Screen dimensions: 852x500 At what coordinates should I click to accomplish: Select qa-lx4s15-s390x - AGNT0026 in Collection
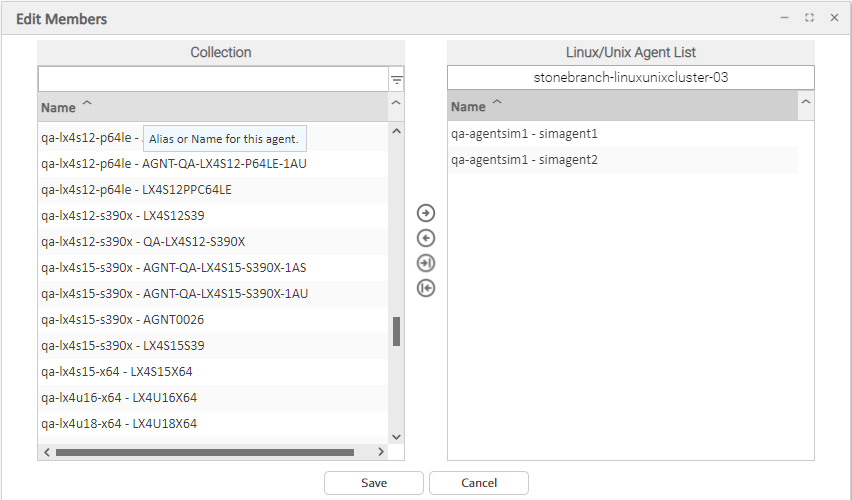click(123, 320)
